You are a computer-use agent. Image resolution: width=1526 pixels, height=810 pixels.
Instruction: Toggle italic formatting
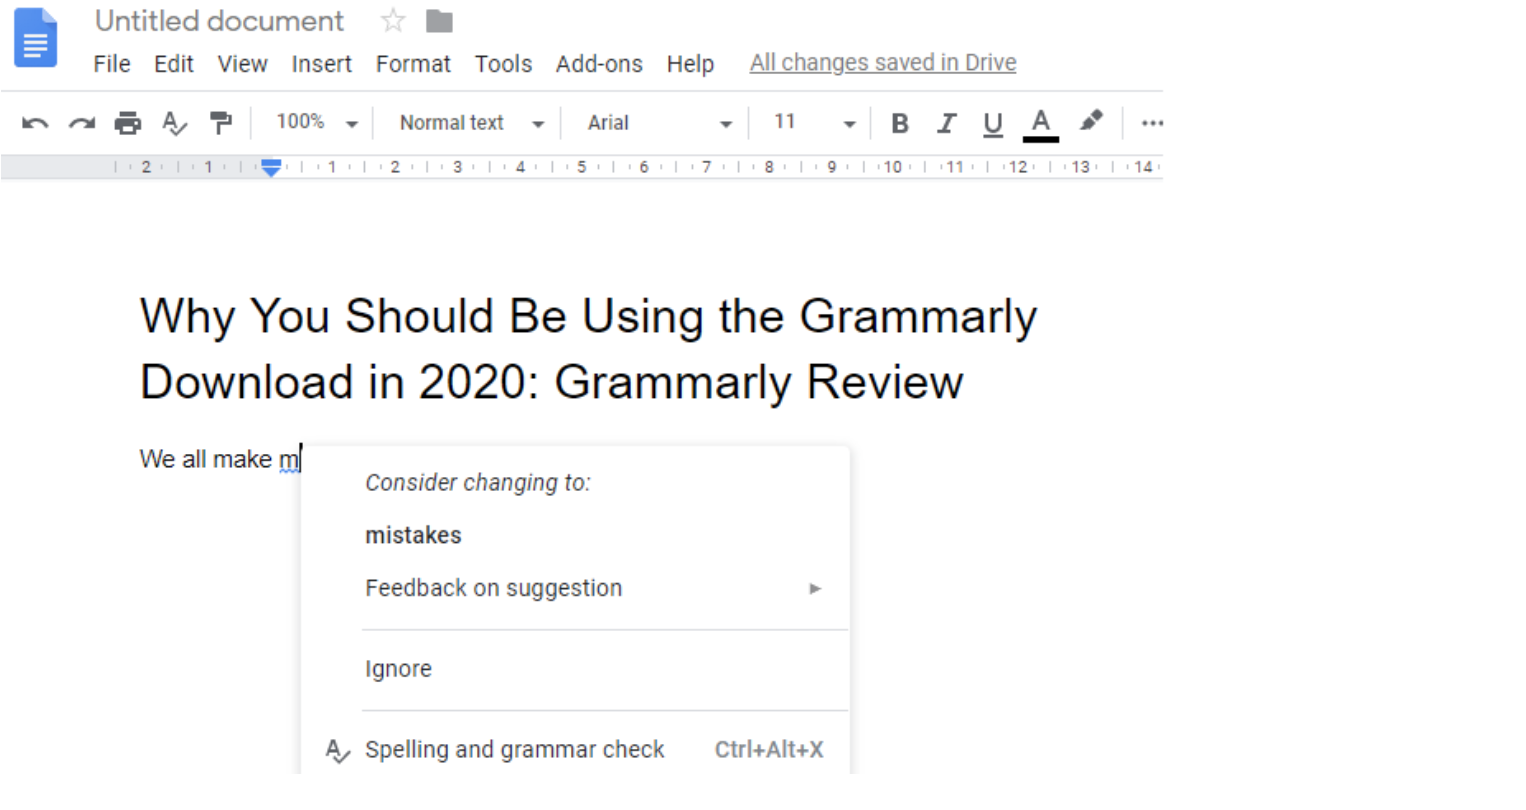946,123
